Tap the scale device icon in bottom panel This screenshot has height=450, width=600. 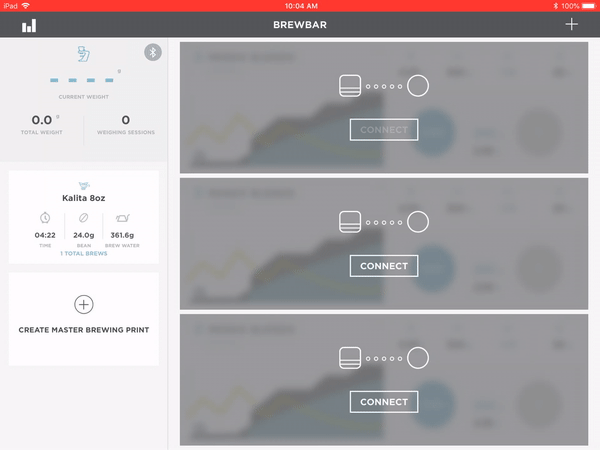click(349, 357)
